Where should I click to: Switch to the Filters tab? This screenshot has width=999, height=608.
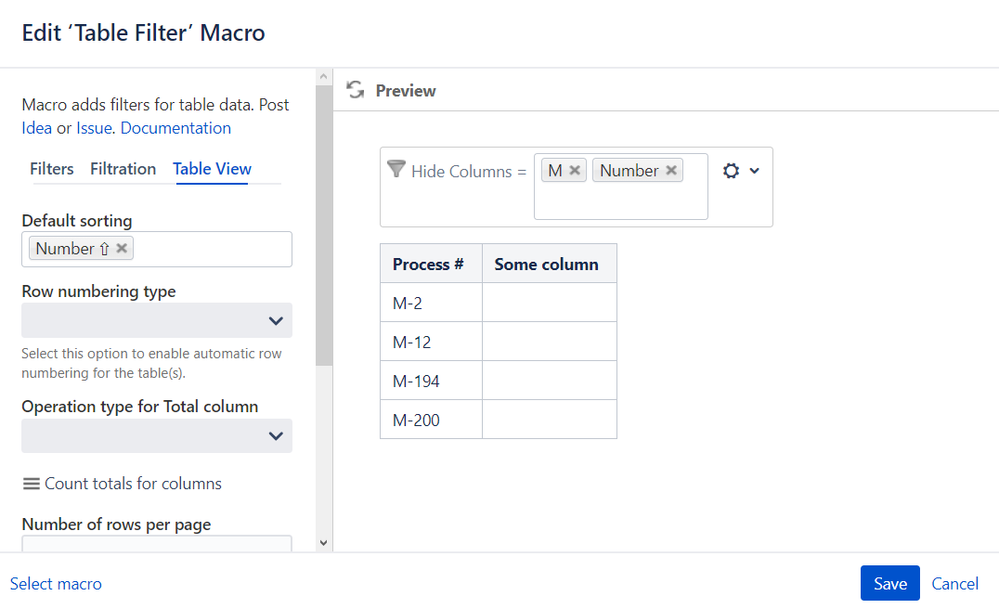point(52,169)
